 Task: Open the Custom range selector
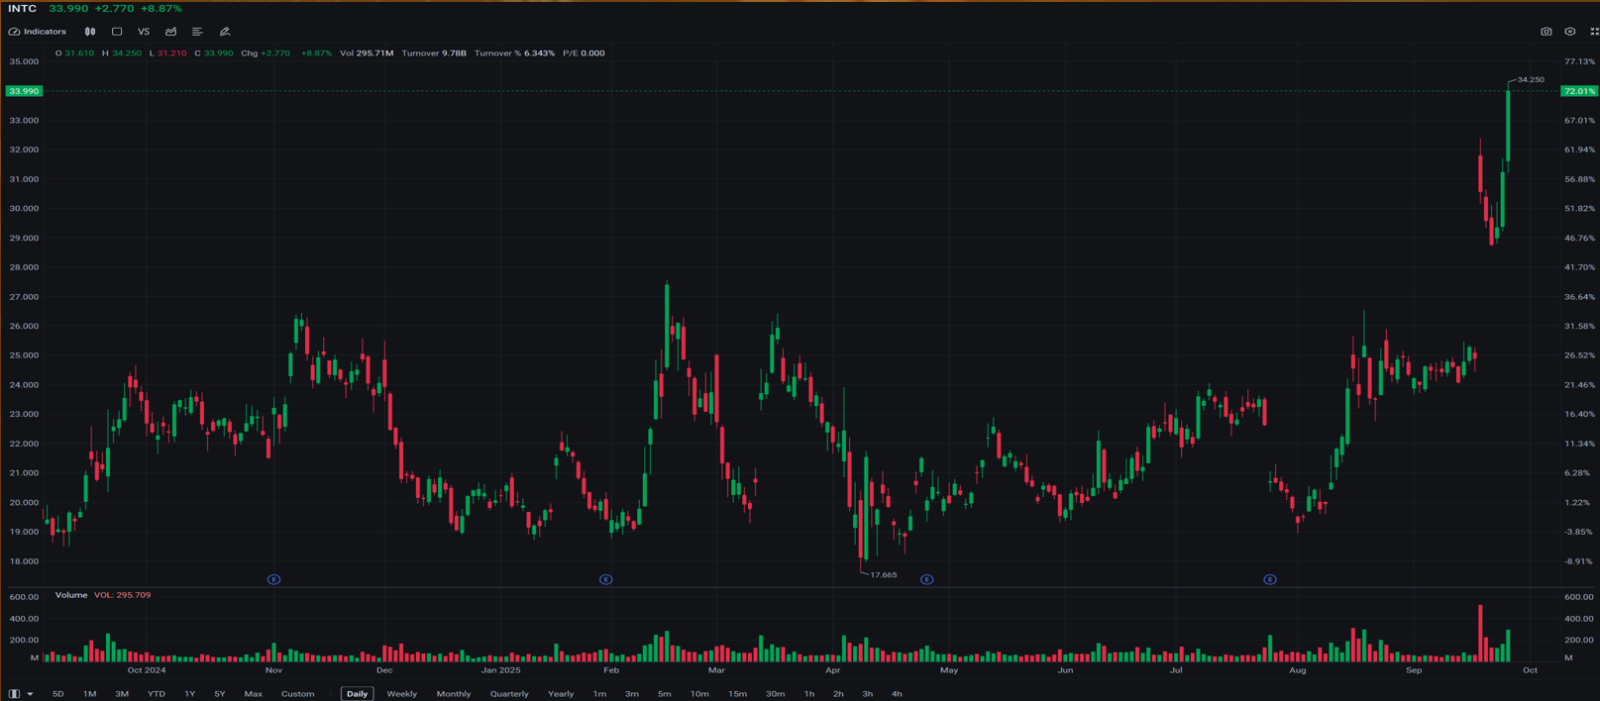298,693
